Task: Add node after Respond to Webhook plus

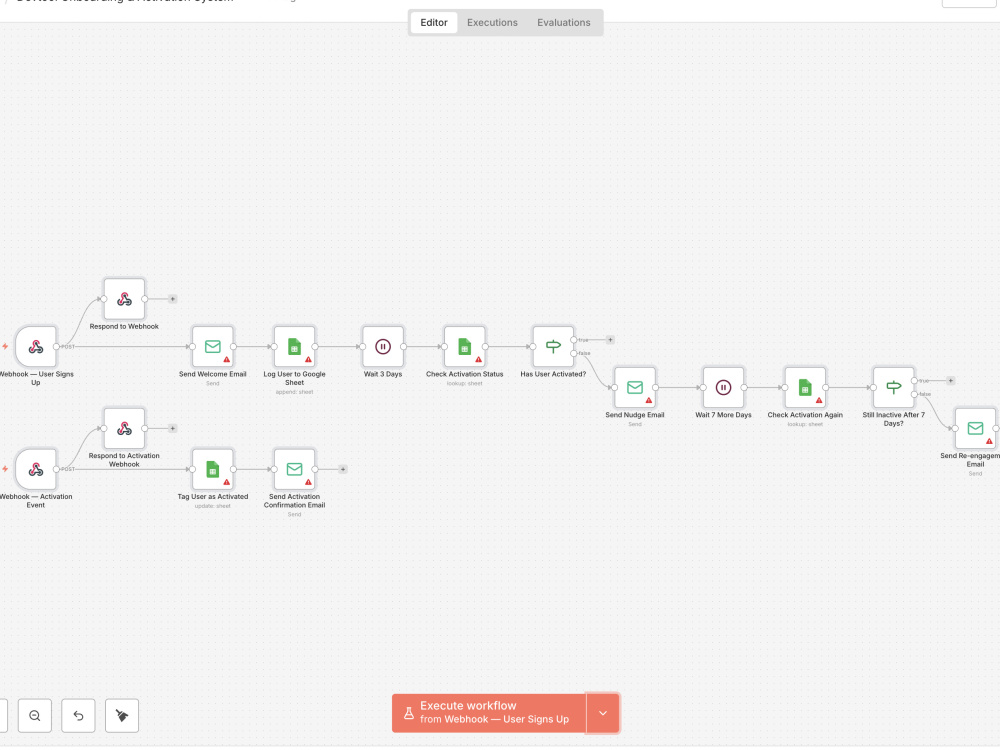Action: click(x=172, y=298)
